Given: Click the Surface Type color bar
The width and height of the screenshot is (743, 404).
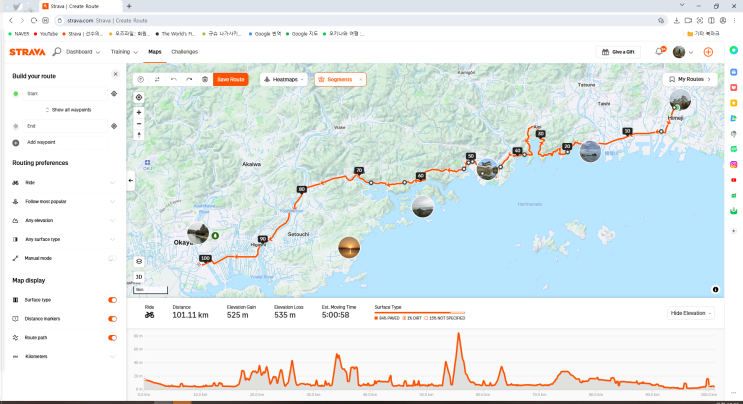Looking at the screenshot, I should coord(420,313).
